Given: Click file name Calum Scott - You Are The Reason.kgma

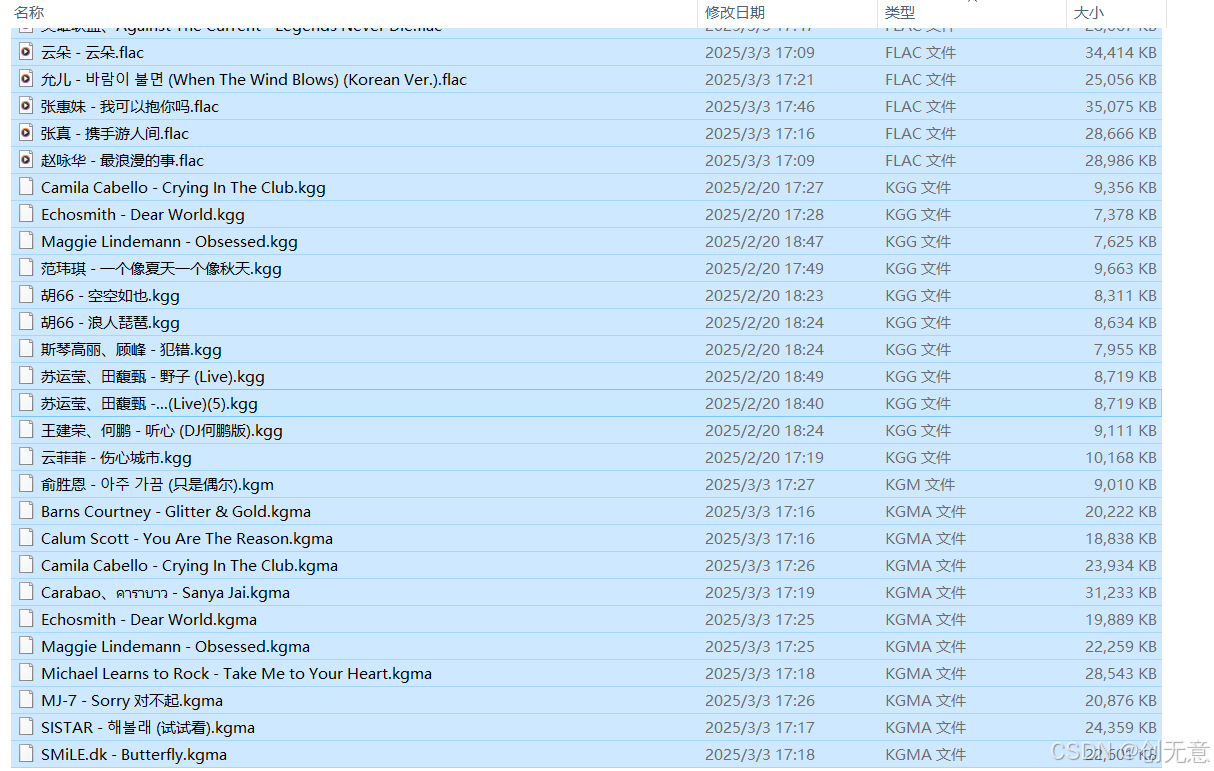Looking at the screenshot, I should click(187, 538).
